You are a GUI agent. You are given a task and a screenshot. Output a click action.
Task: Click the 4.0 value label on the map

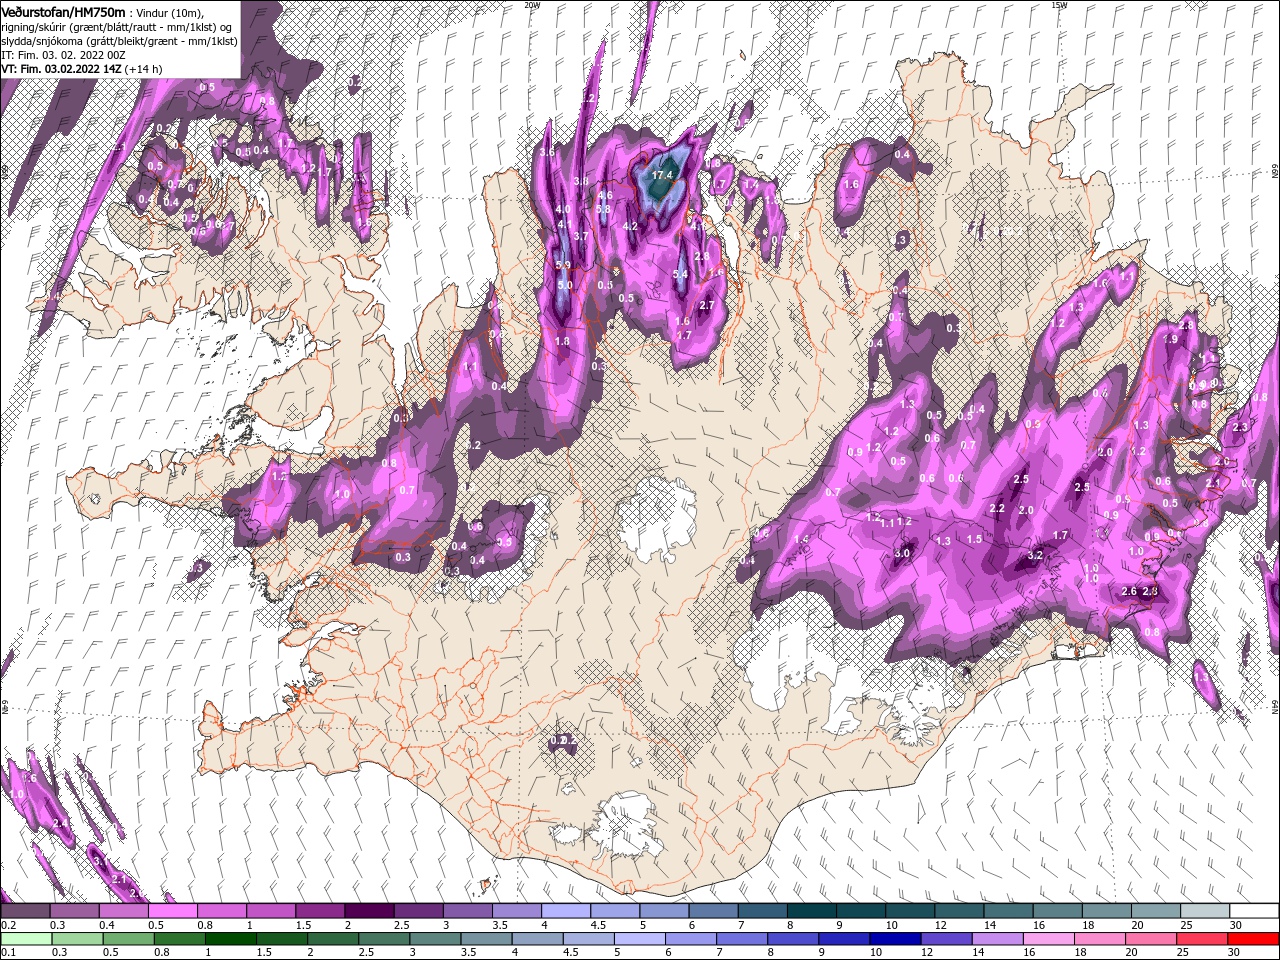coord(563,210)
